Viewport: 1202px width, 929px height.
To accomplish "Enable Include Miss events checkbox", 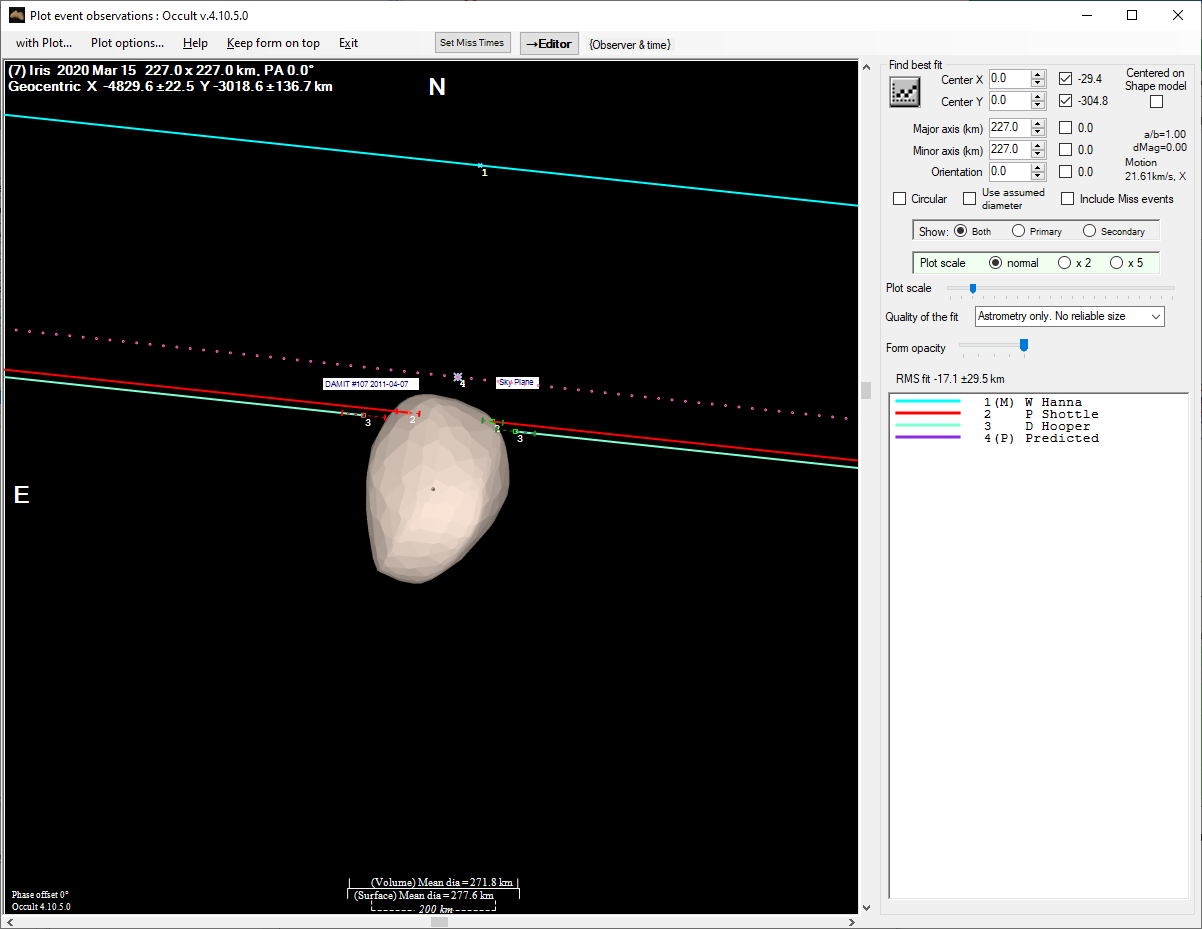I will pos(1068,199).
